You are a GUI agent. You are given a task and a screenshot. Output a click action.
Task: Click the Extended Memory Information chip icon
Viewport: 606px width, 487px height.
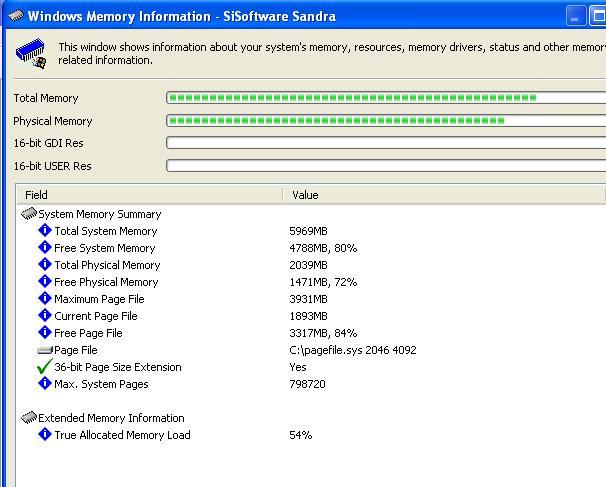pos(29,417)
